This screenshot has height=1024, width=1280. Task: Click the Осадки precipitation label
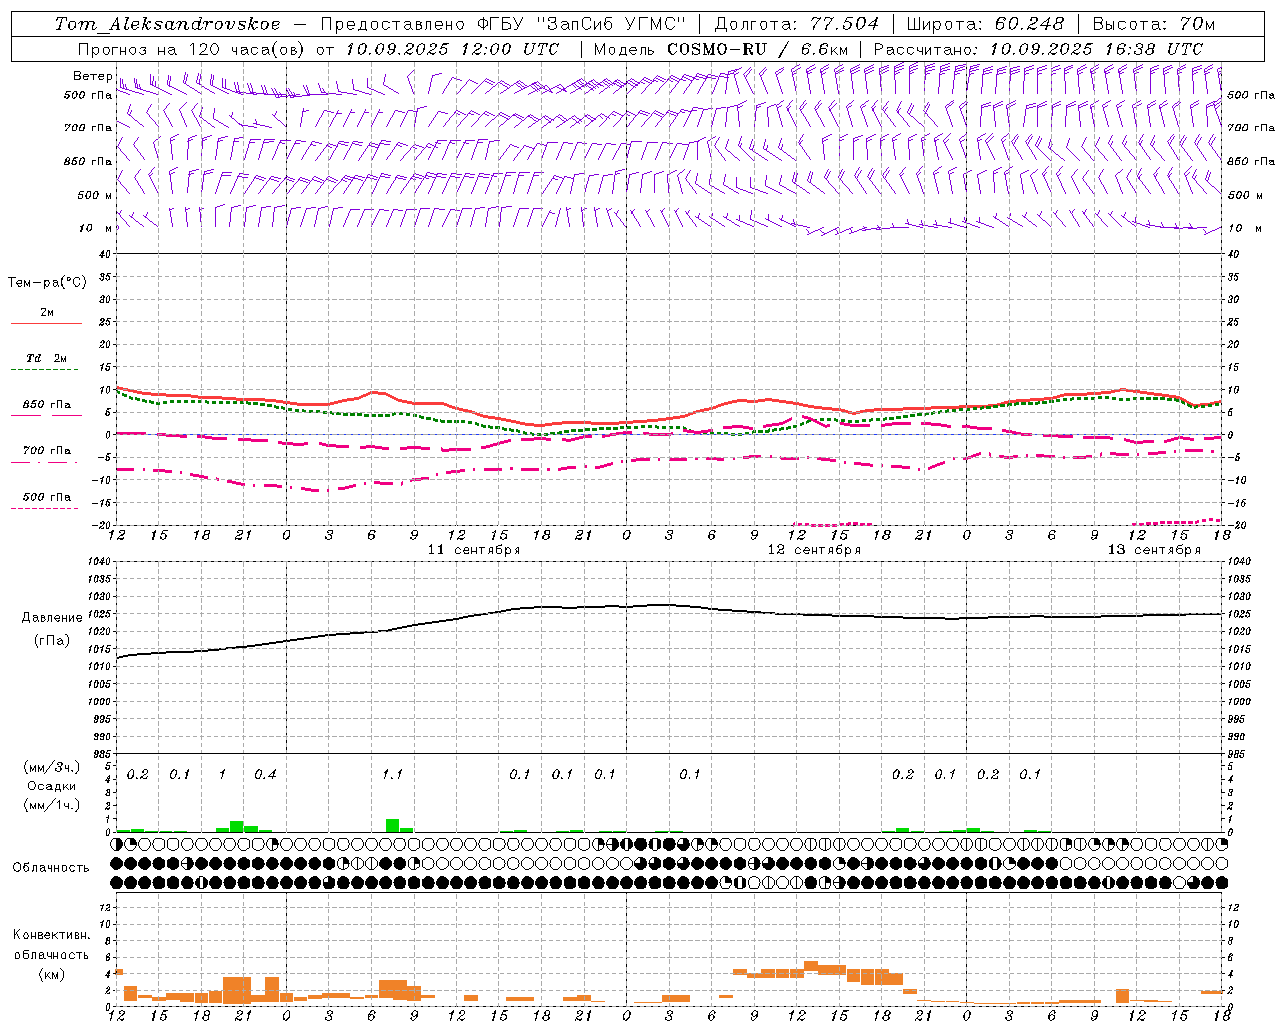coord(51,786)
